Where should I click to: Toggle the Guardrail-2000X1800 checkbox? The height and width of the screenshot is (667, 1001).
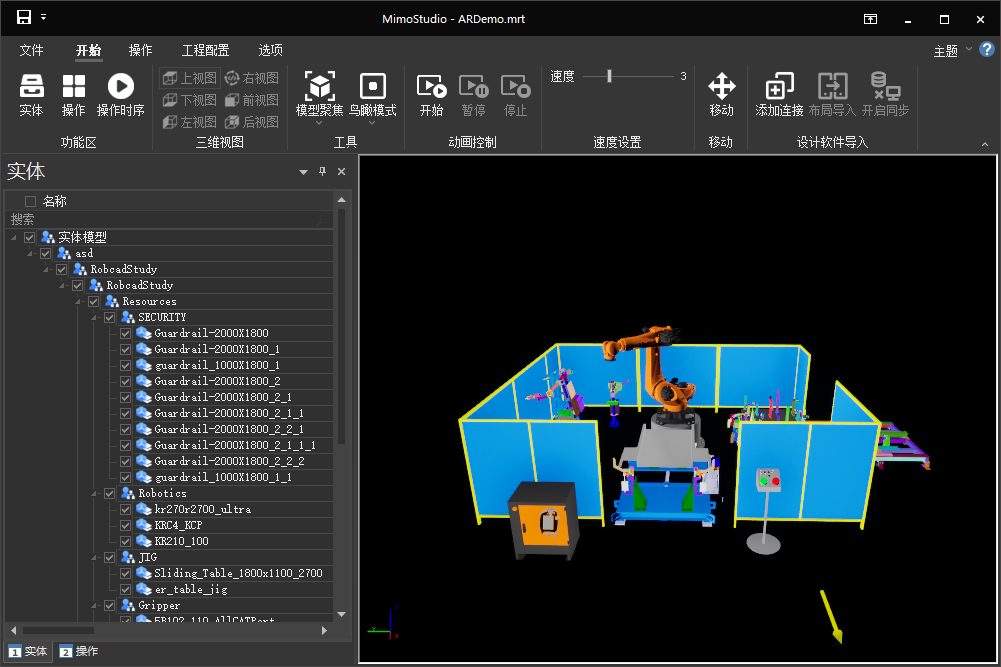tap(126, 333)
